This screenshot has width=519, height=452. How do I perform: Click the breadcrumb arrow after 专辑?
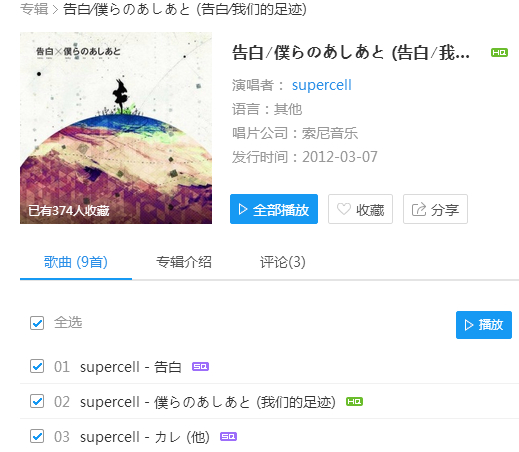pyautogui.click(x=55, y=9)
